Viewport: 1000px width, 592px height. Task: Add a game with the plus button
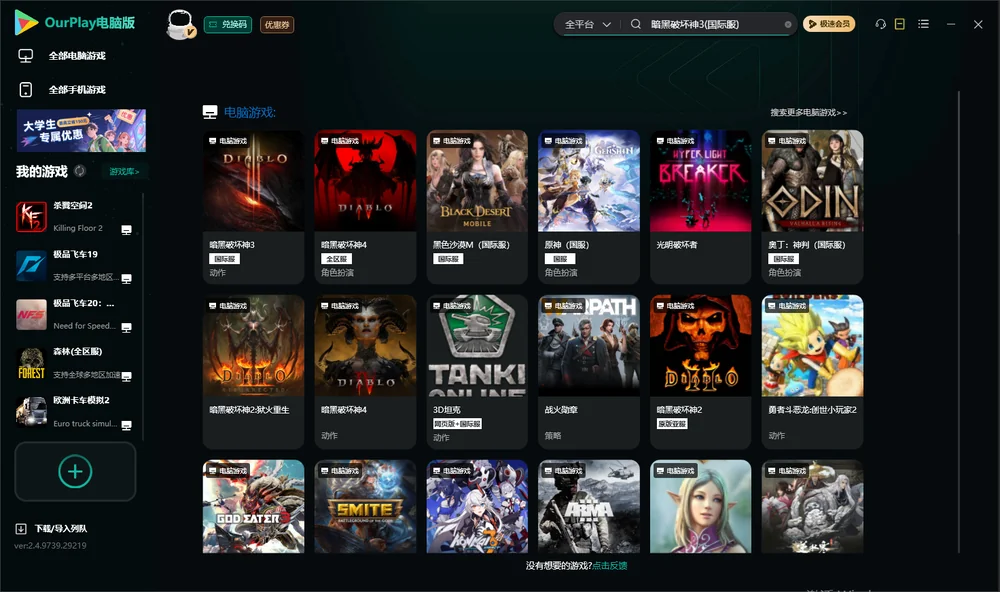75,471
